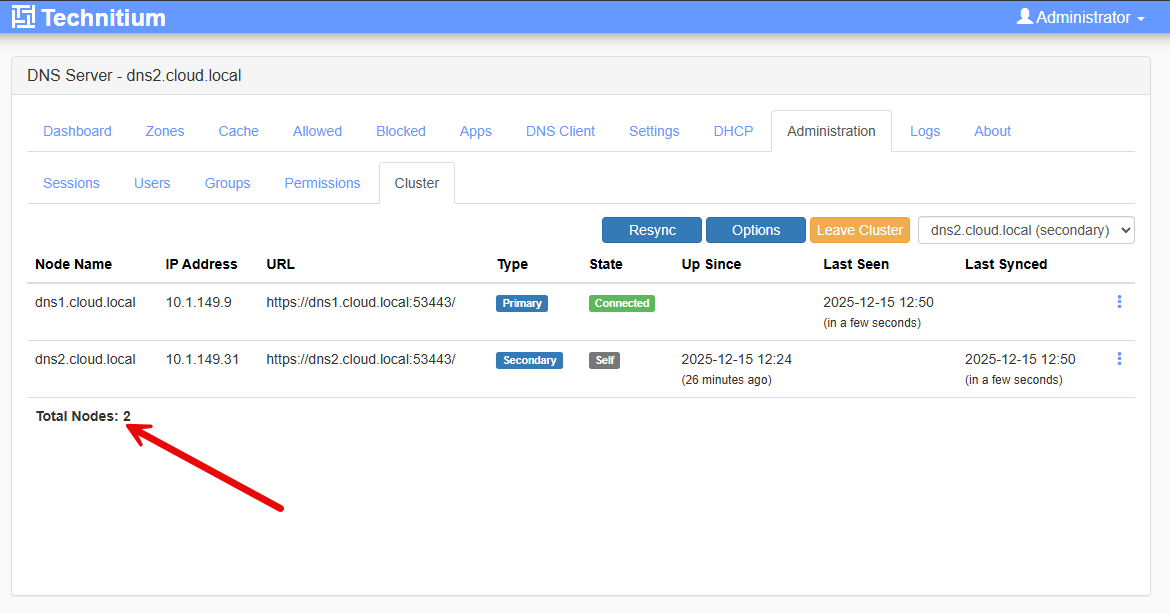This screenshot has width=1170, height=613.
Task: Click the Node Name column header
Action: 73,264
